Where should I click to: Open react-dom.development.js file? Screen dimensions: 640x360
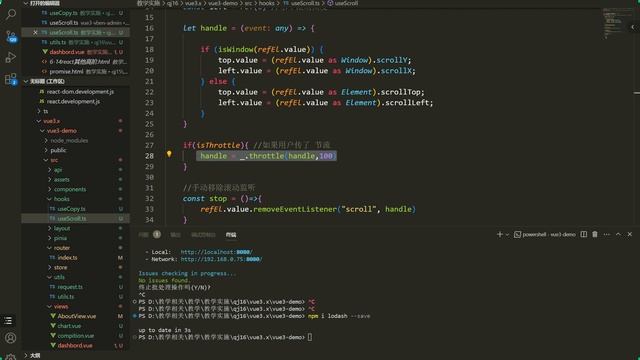(x=80, y=91)
